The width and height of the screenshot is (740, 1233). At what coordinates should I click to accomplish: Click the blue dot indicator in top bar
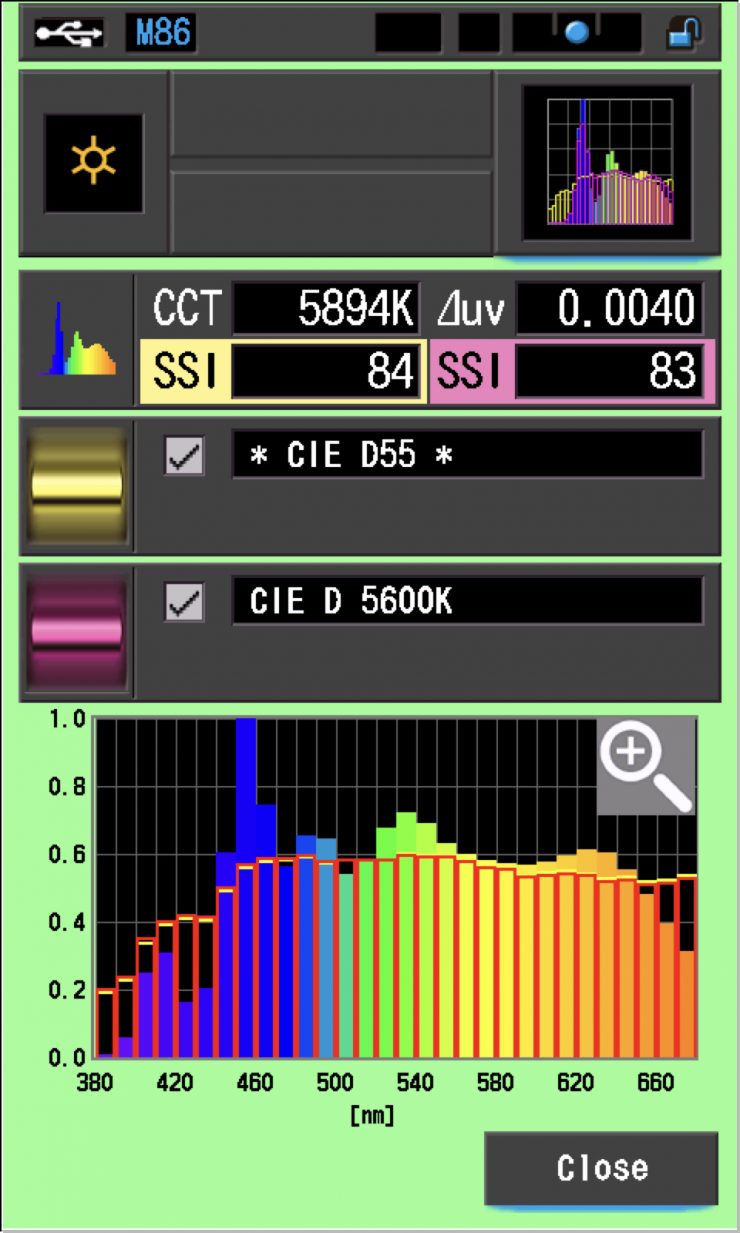pyautogui.click(x=576, y=33)
